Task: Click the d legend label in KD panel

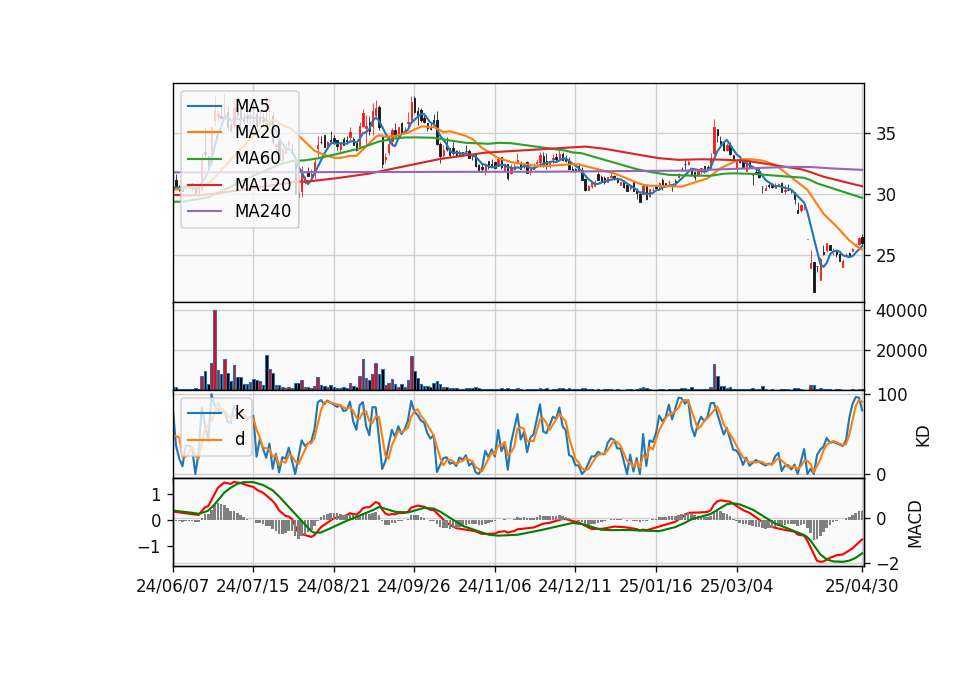Action: click(240, 439)
